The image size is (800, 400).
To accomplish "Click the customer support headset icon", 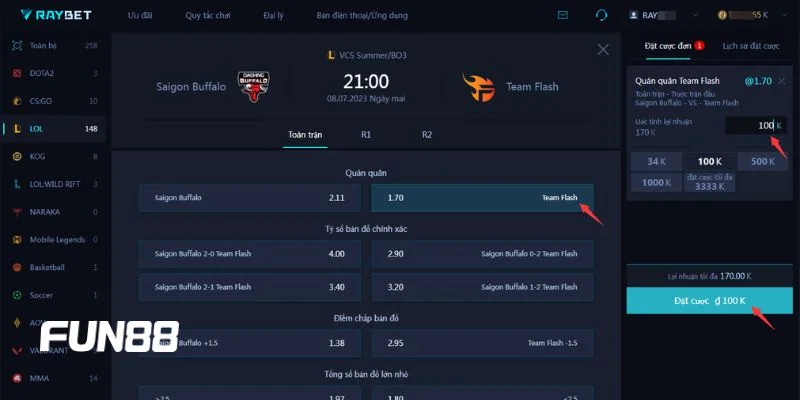I will point(601,16).
